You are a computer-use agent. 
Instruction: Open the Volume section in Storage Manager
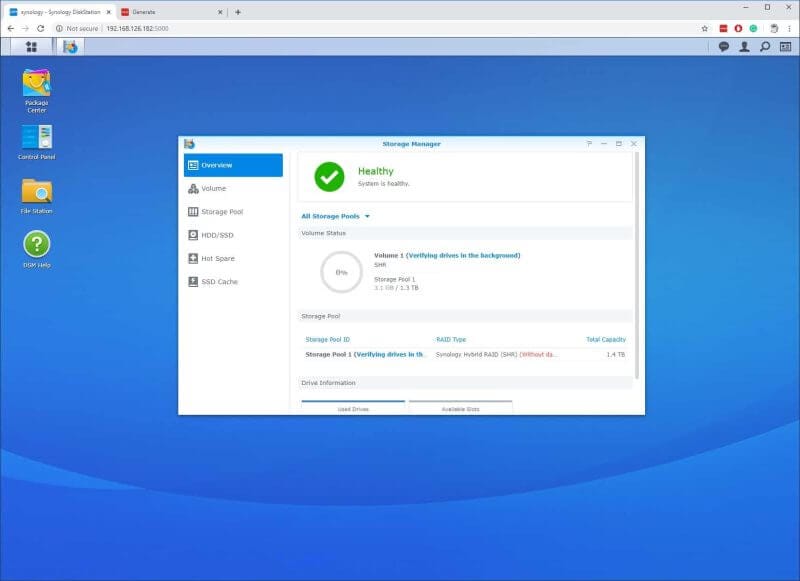pos(213,188)
